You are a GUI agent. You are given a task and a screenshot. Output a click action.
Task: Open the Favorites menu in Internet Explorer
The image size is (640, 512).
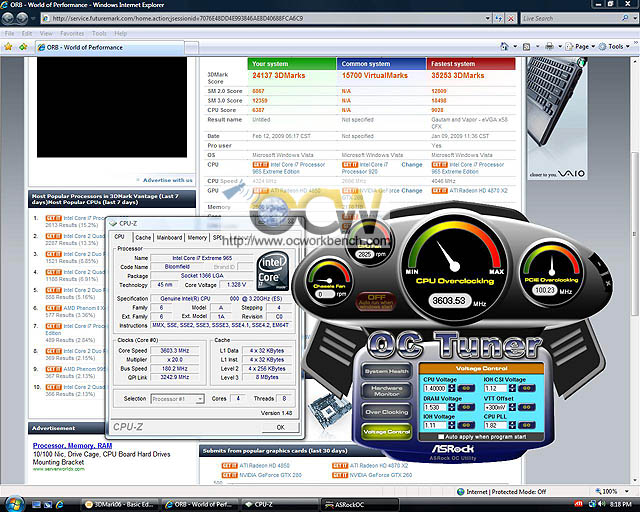pyautogui.click(x=72, y=33)
